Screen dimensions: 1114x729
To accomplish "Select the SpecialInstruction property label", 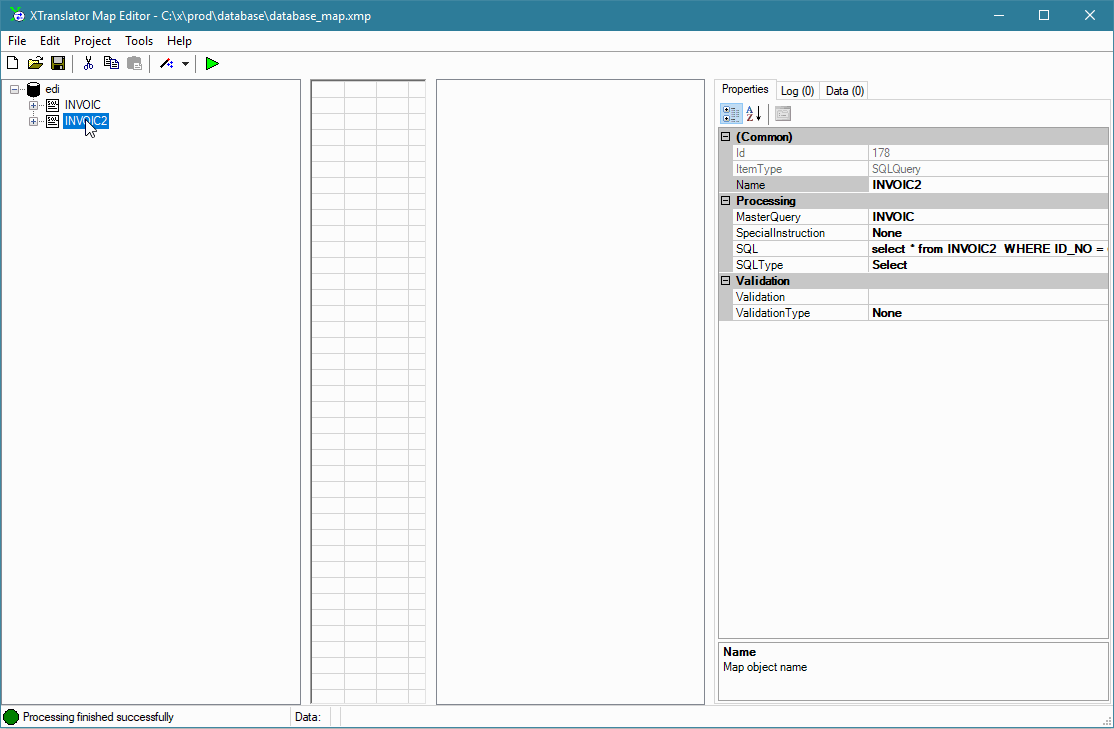I will click(800, 233).
